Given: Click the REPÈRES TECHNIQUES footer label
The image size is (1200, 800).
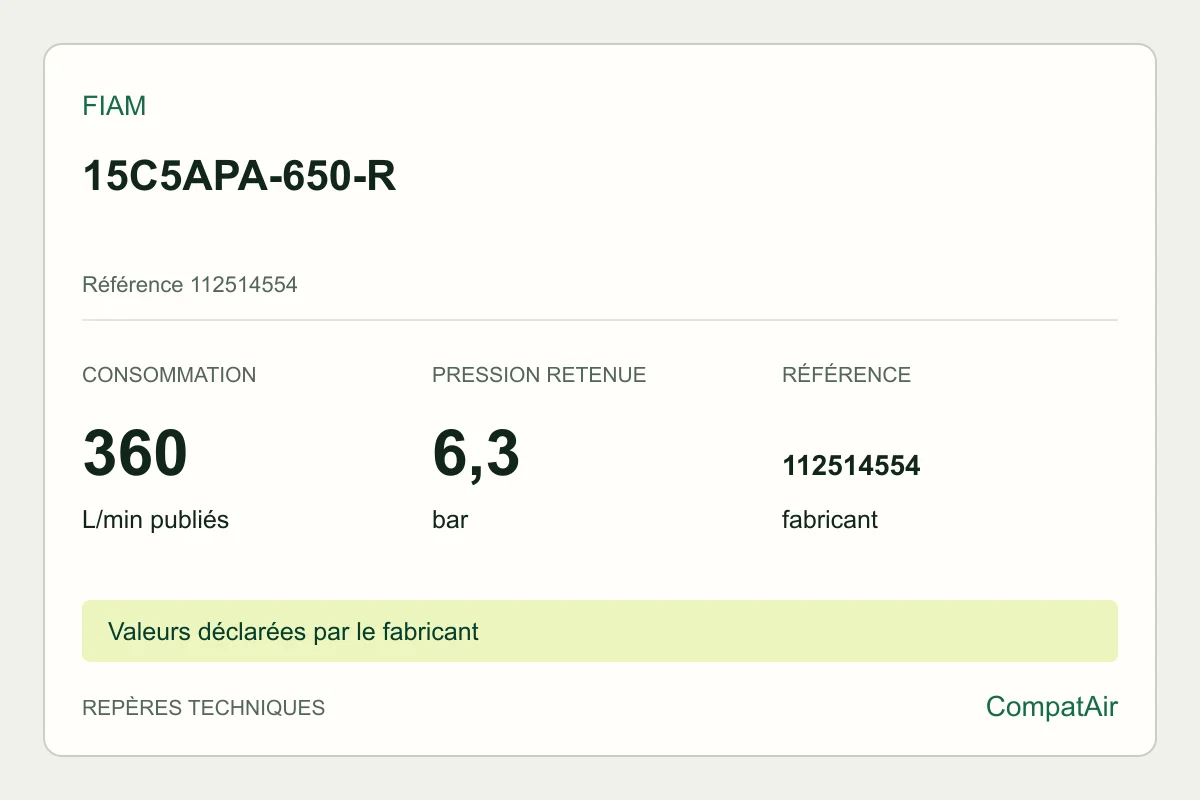Looking at the screenshot, I should pos(203,708).
